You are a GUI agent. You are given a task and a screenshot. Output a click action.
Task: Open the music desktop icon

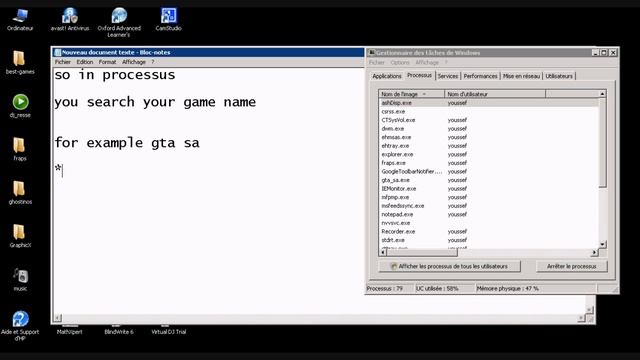click(20, 279)
